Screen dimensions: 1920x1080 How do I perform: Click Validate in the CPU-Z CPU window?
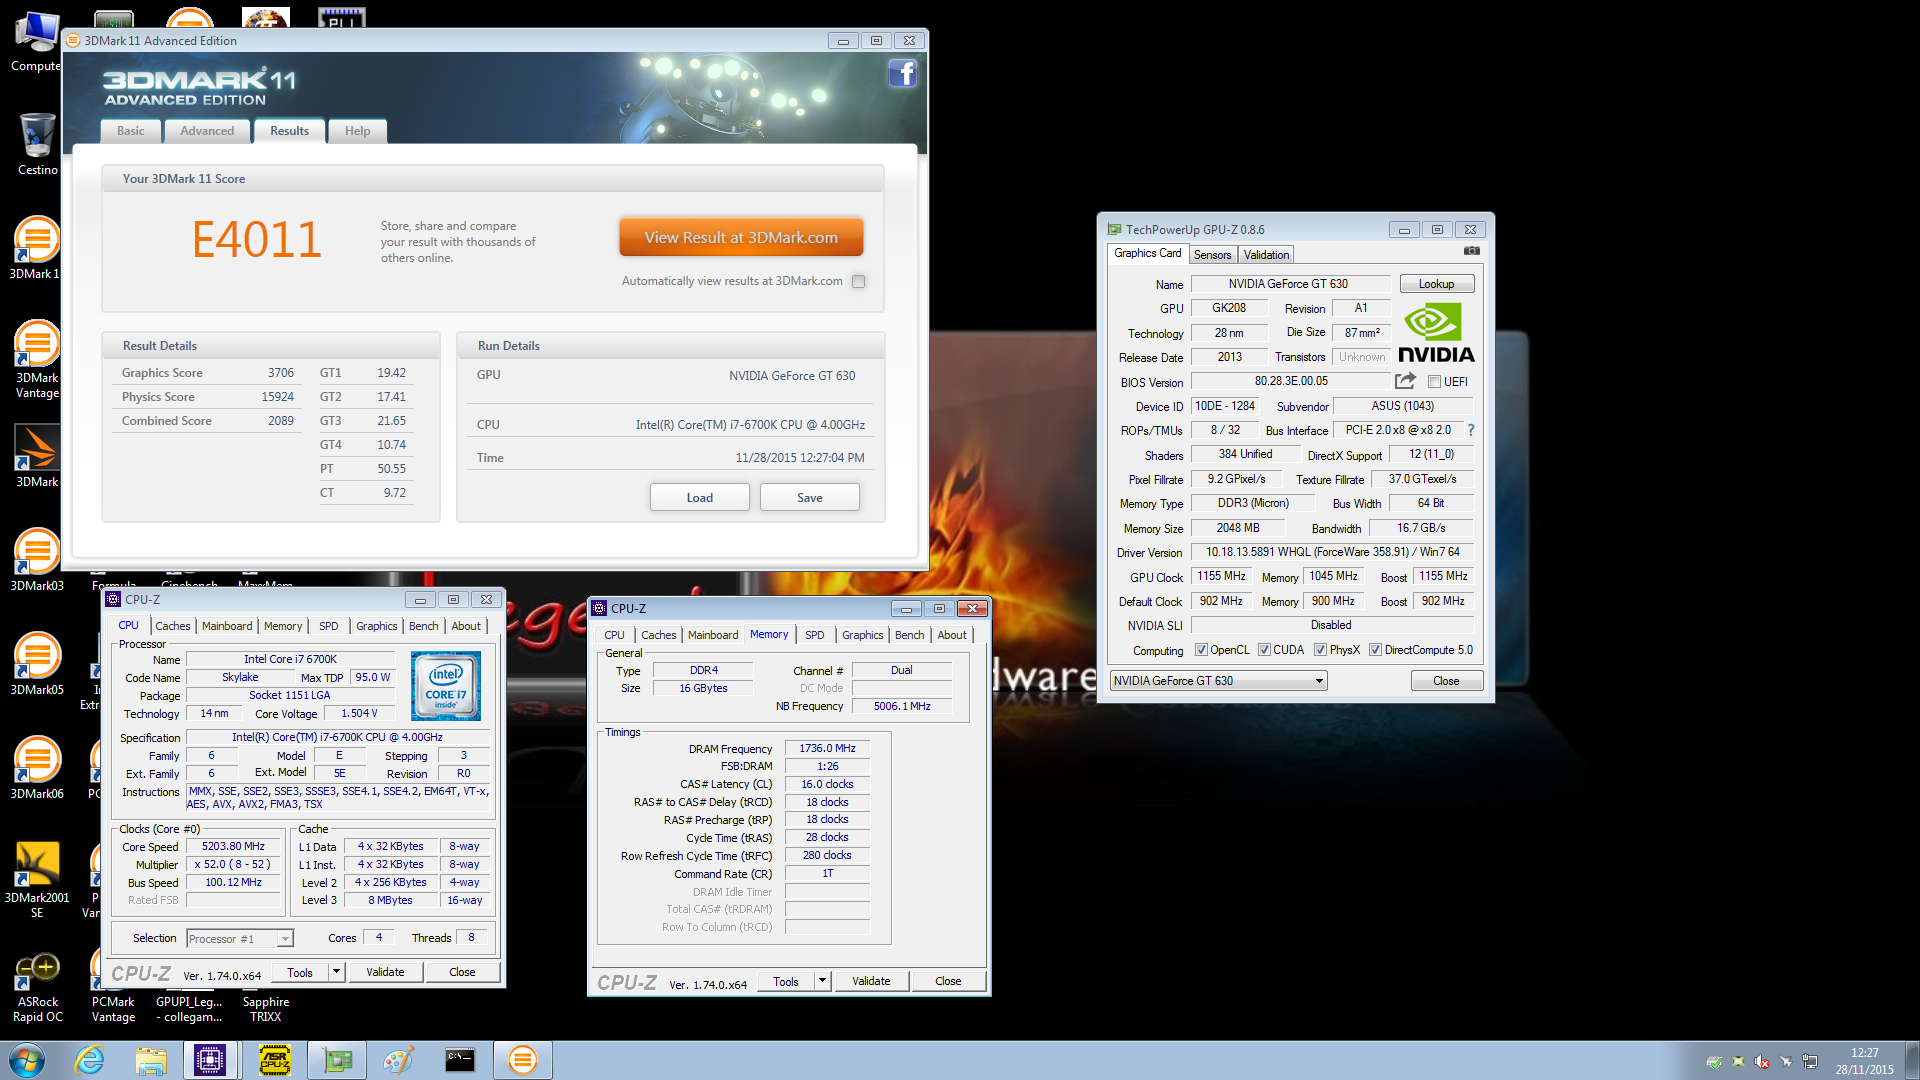[x=385, y=972]
